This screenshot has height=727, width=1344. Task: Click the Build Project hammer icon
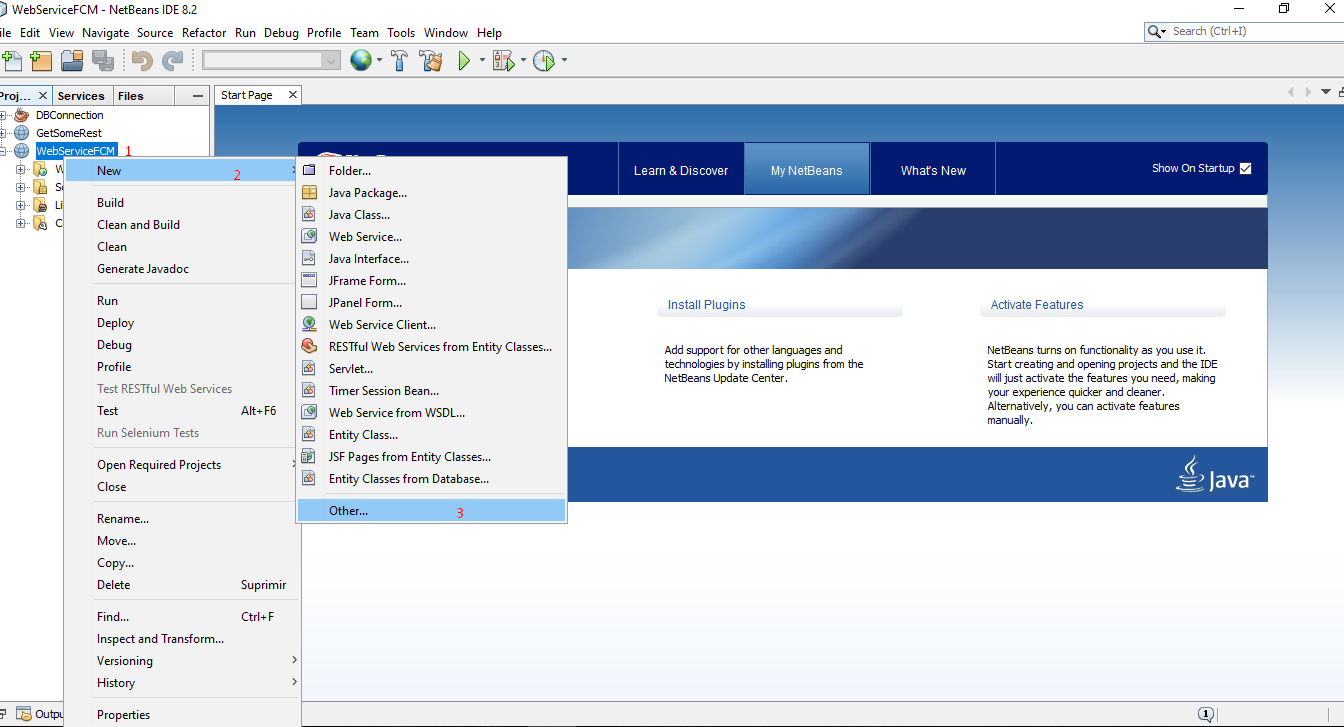[x=399, y=61]
